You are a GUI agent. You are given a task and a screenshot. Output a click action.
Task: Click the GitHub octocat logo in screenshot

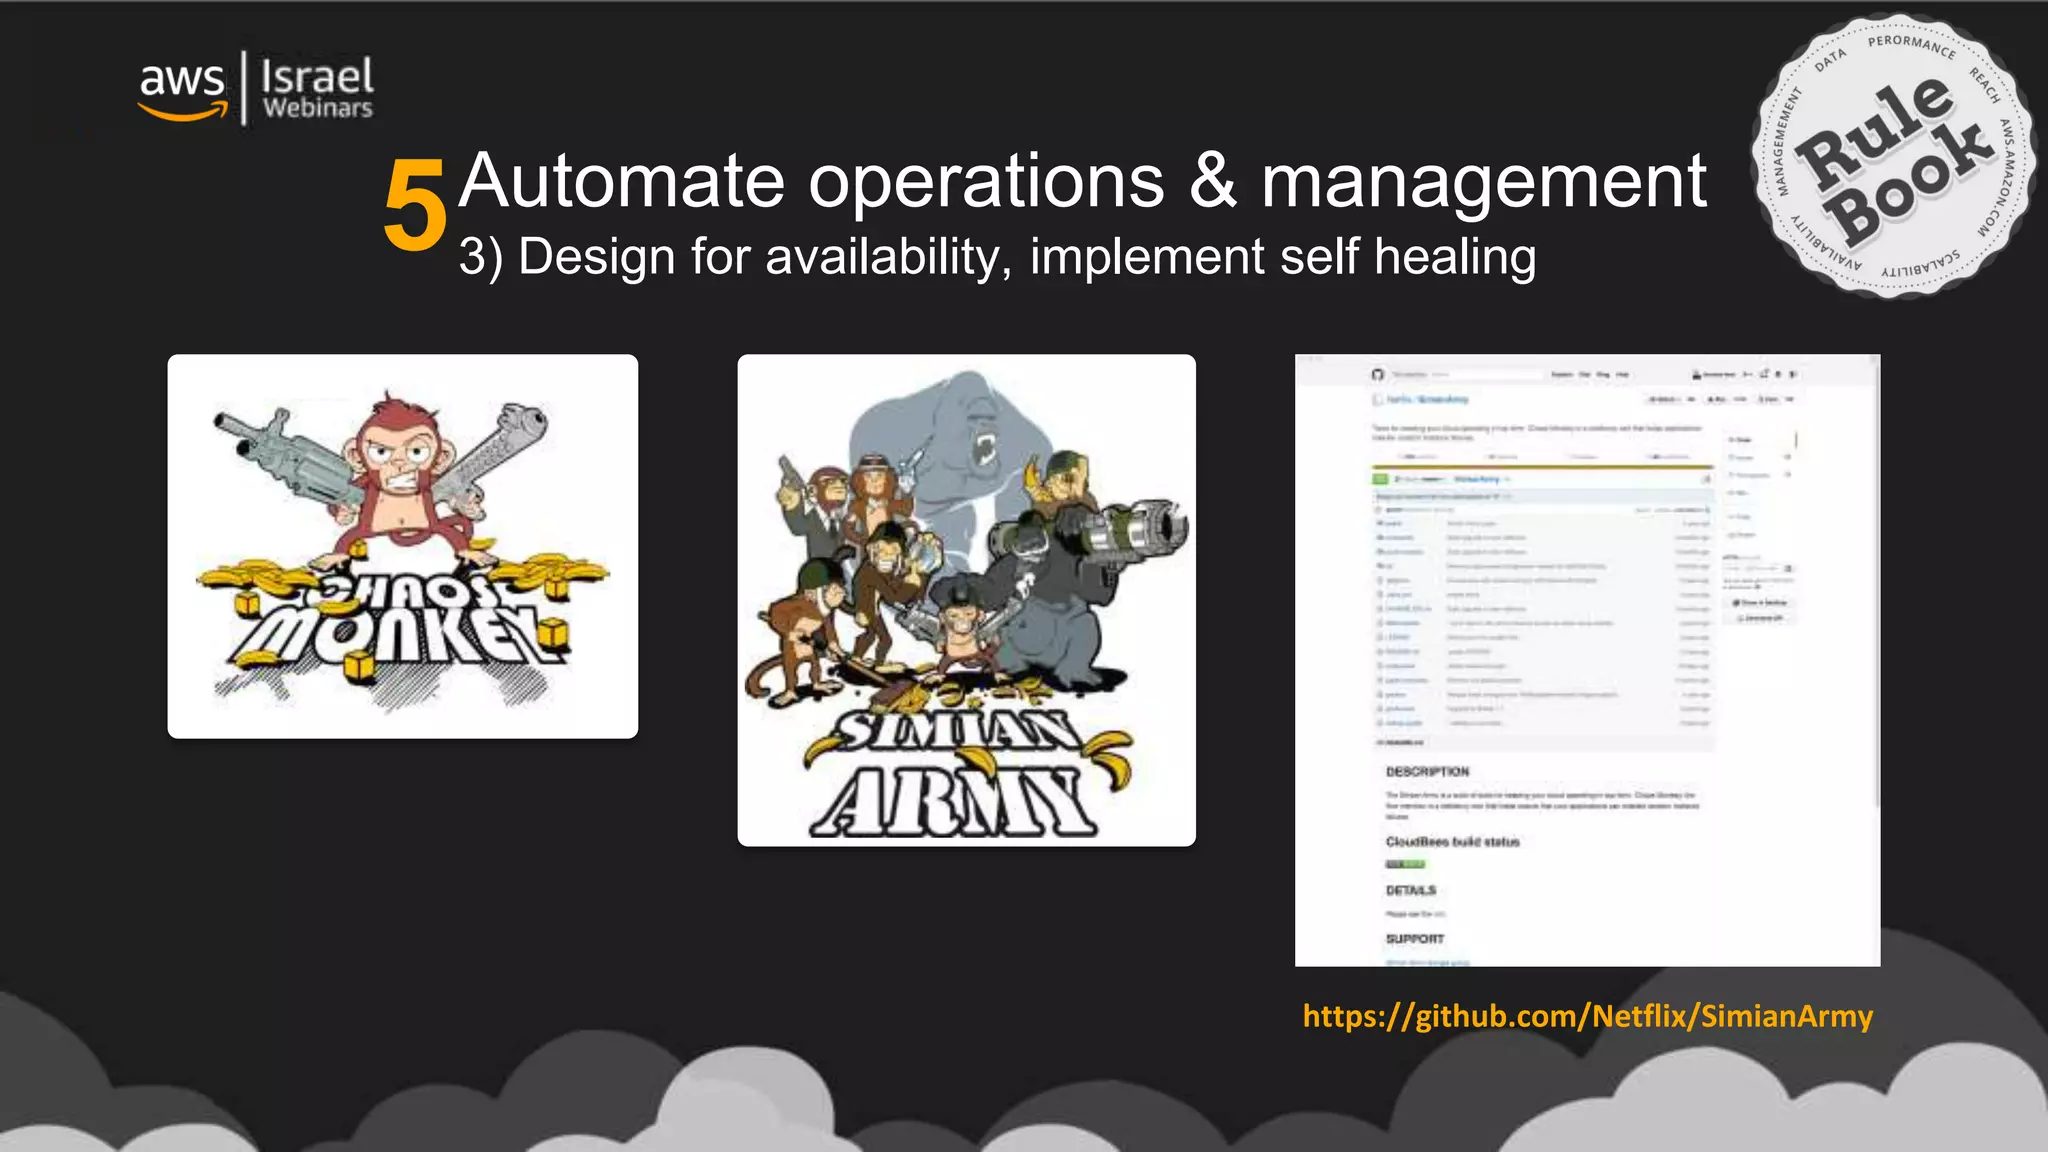(x=1378, y=374)
